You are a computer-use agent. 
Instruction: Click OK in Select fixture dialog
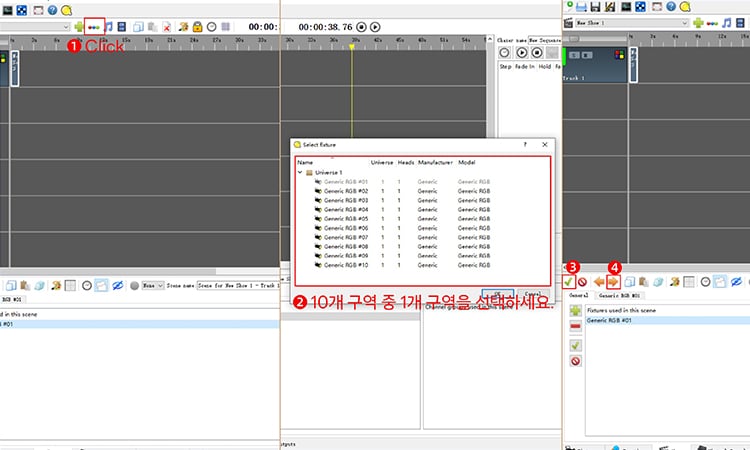point(497,294)
